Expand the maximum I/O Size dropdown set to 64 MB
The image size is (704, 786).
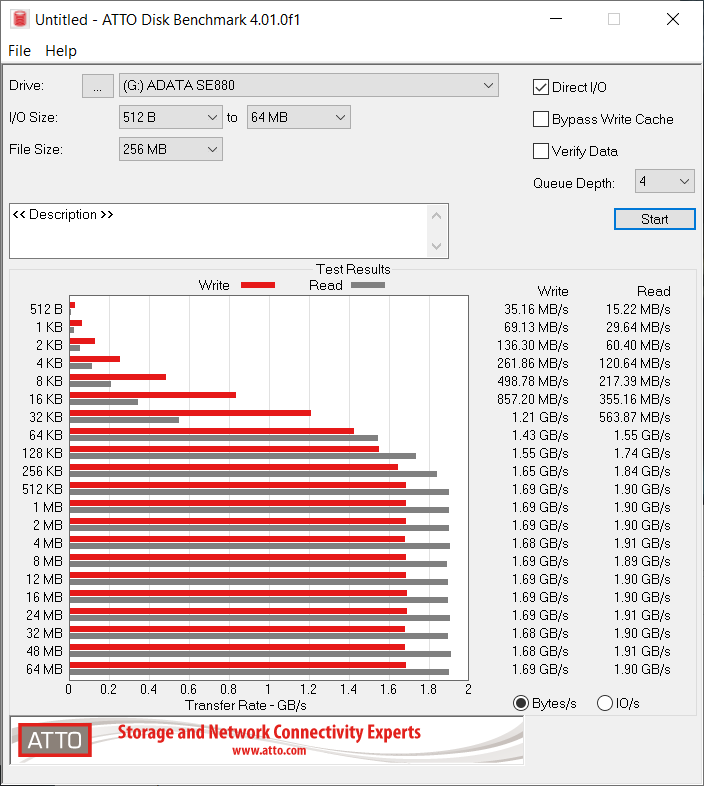[x=298, y=117]
